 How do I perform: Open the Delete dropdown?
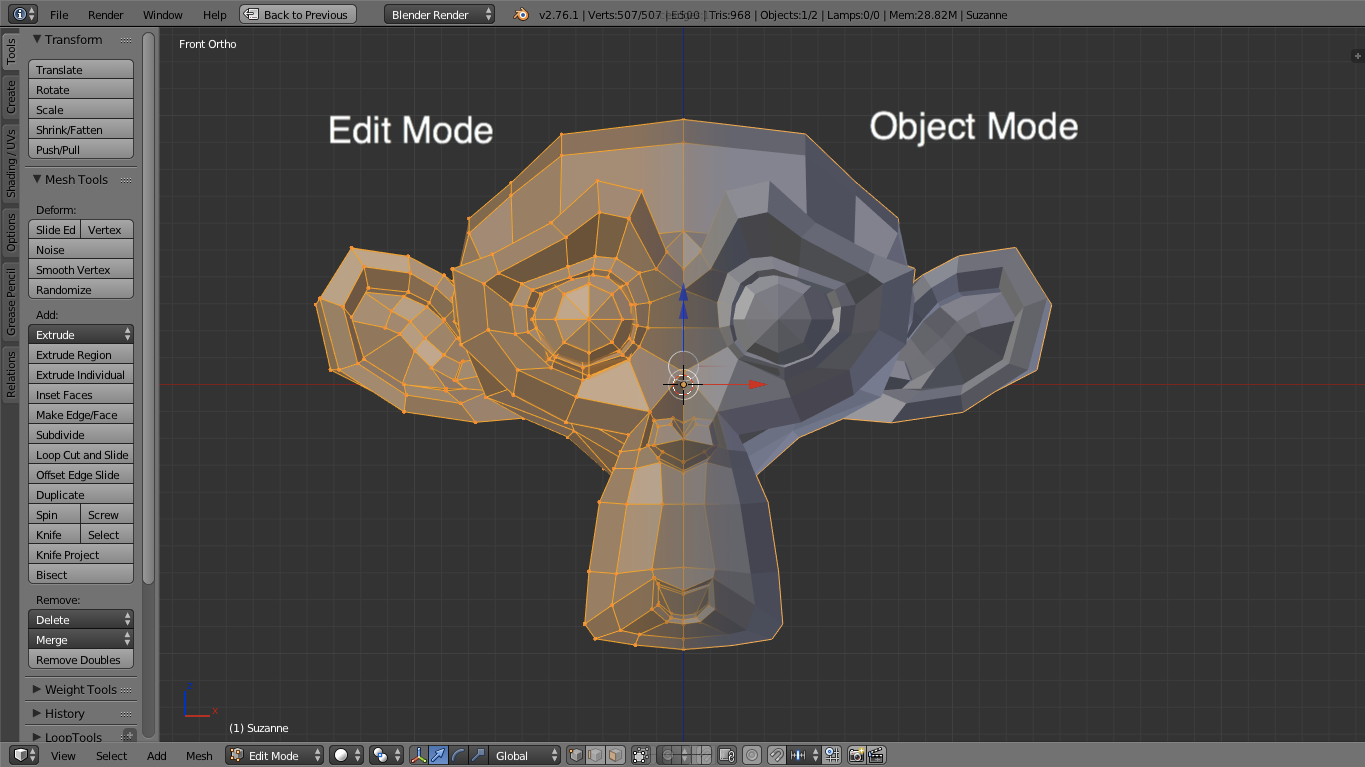click(81, 619)
